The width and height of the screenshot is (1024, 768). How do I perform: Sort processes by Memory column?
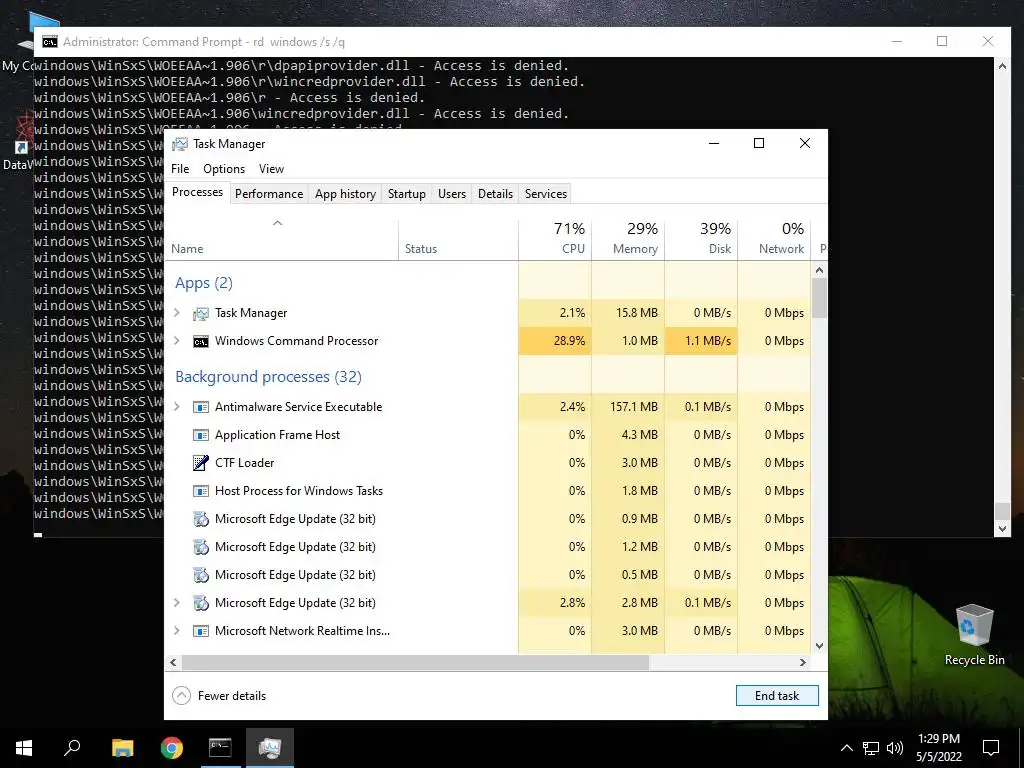(628, 240)
